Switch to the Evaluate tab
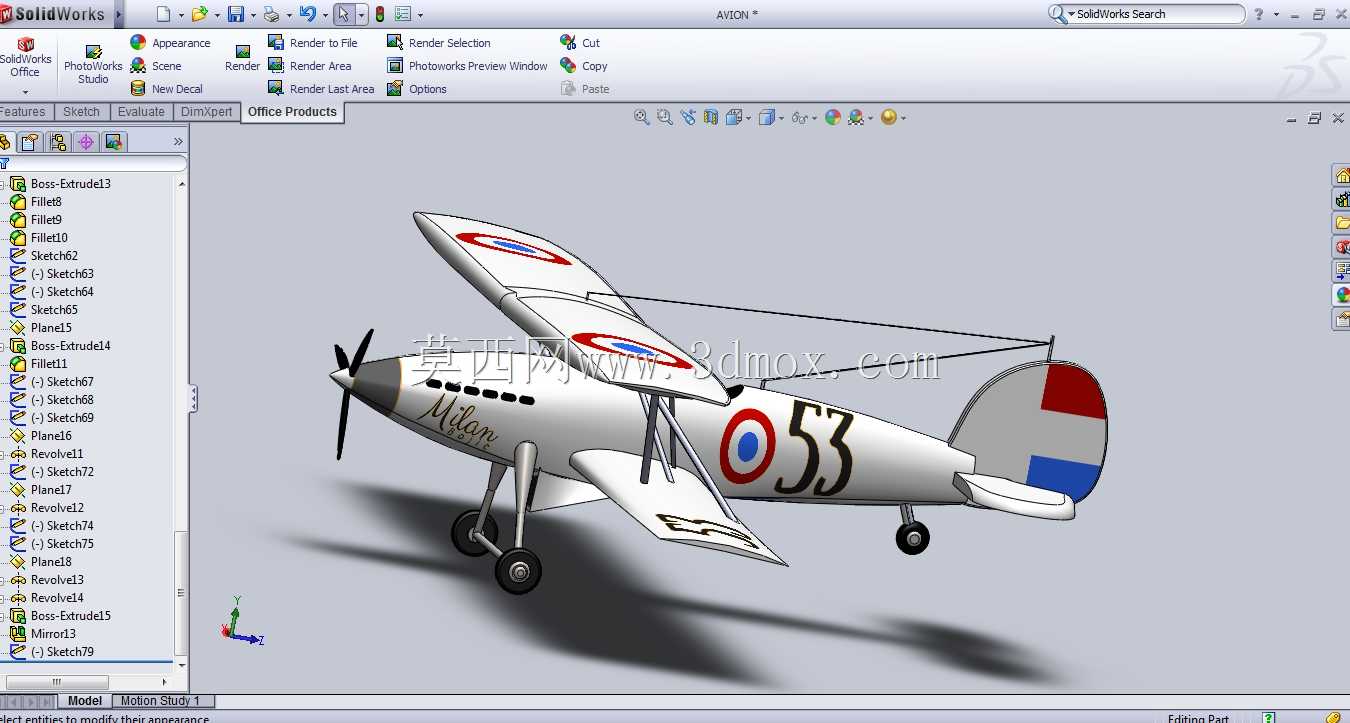Screen dimensions: 1350x723 pos(141,112)
